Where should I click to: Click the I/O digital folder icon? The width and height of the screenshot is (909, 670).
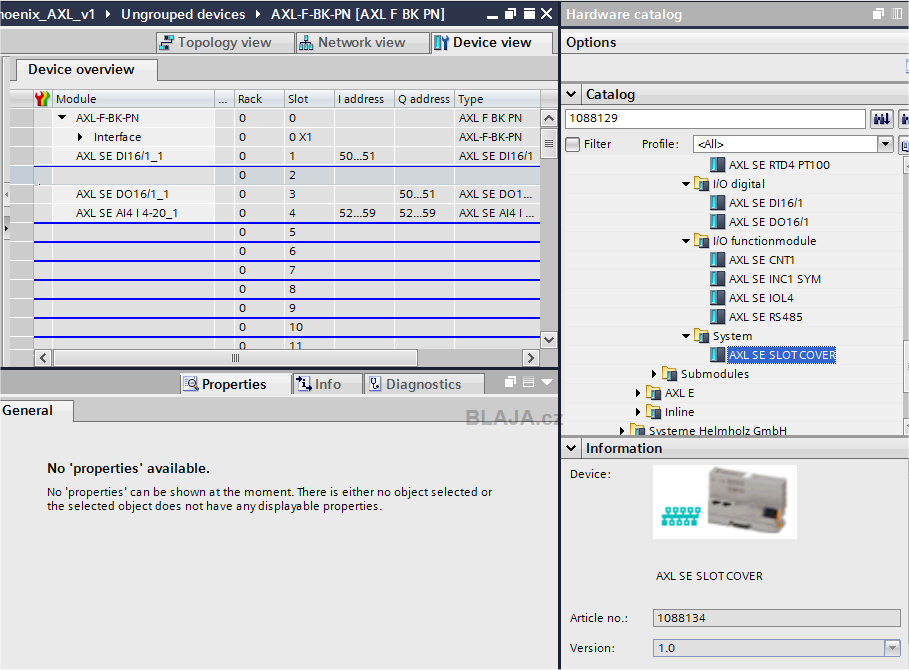click(701, 184)
